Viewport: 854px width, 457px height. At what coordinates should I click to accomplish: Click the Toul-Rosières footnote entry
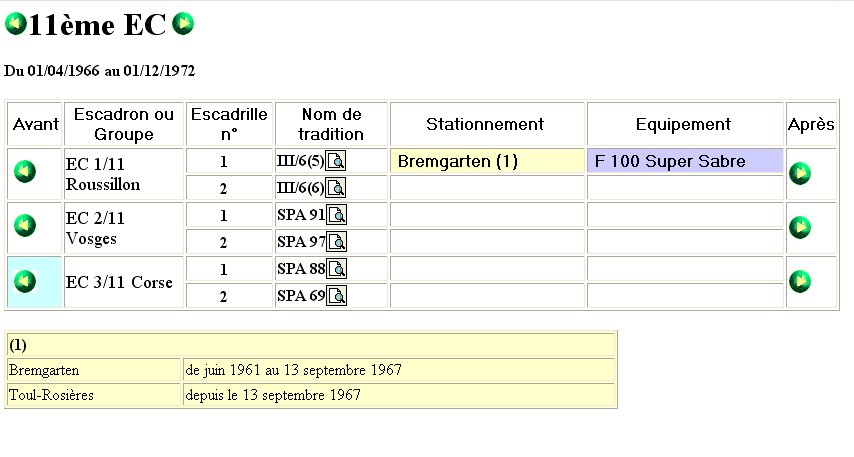point(51,395)
